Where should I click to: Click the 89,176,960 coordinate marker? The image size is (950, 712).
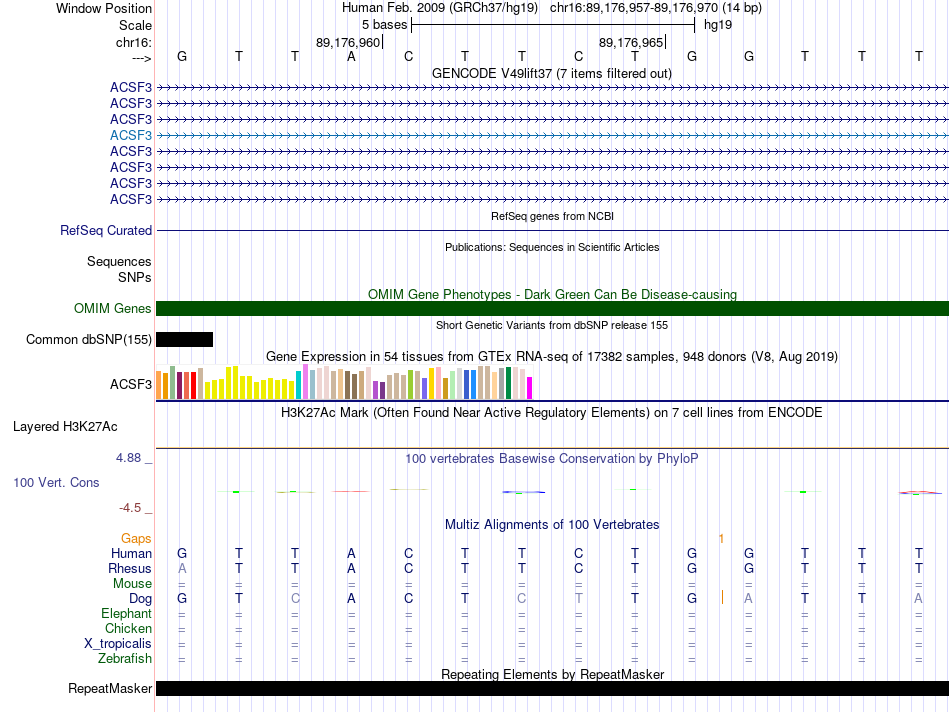[348, 42]
